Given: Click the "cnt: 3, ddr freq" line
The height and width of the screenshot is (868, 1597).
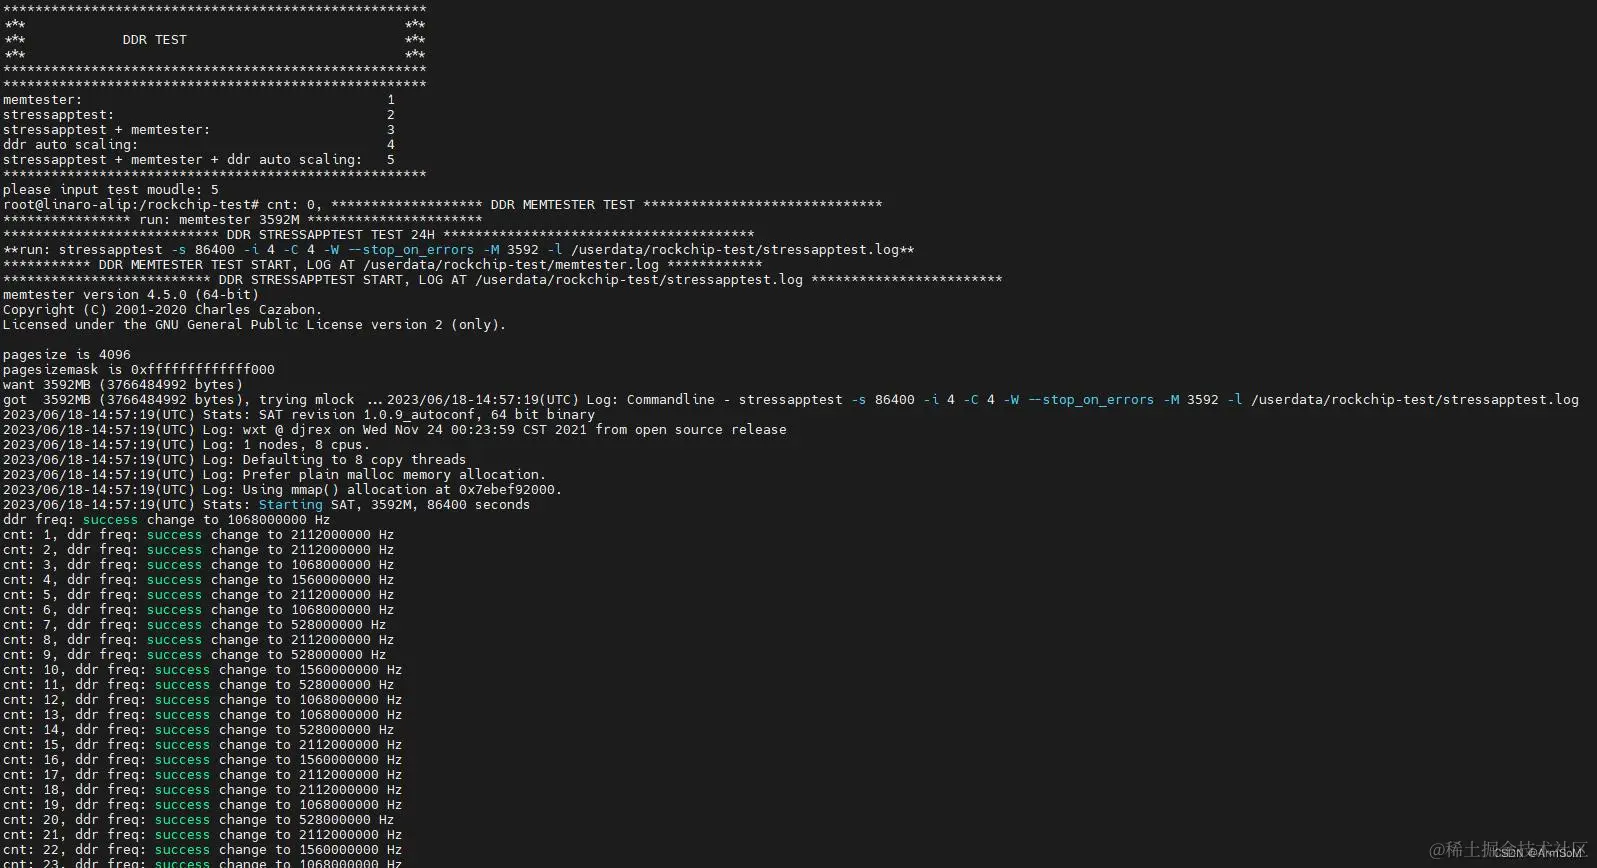Looking at the screenshot, I should tap(199, 565).
